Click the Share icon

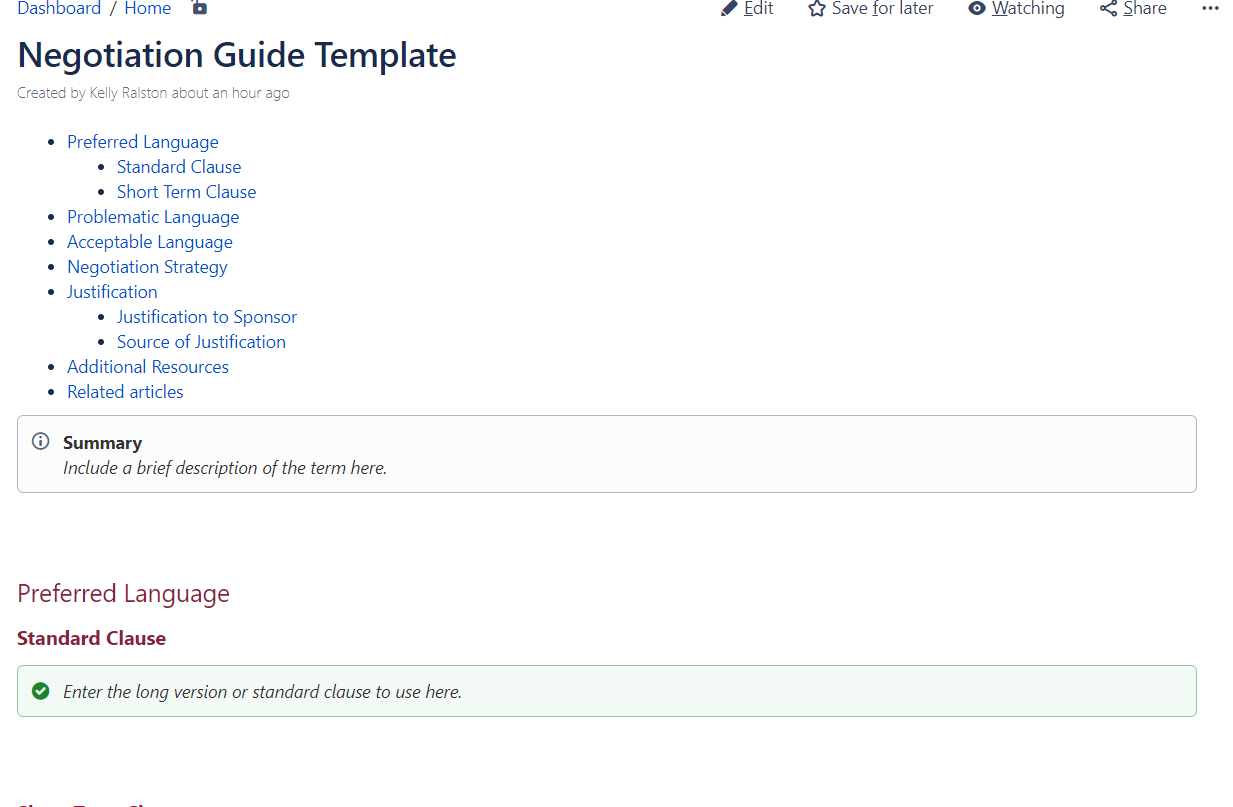point(1108,8)
